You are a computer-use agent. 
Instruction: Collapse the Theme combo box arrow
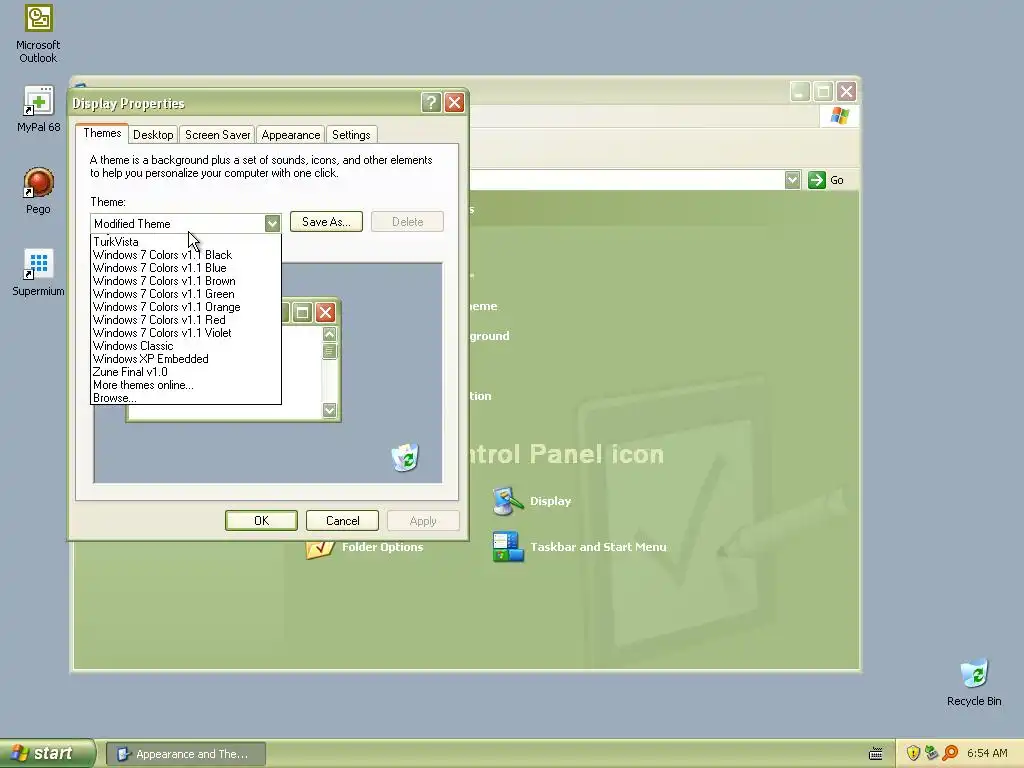point(272,223)
